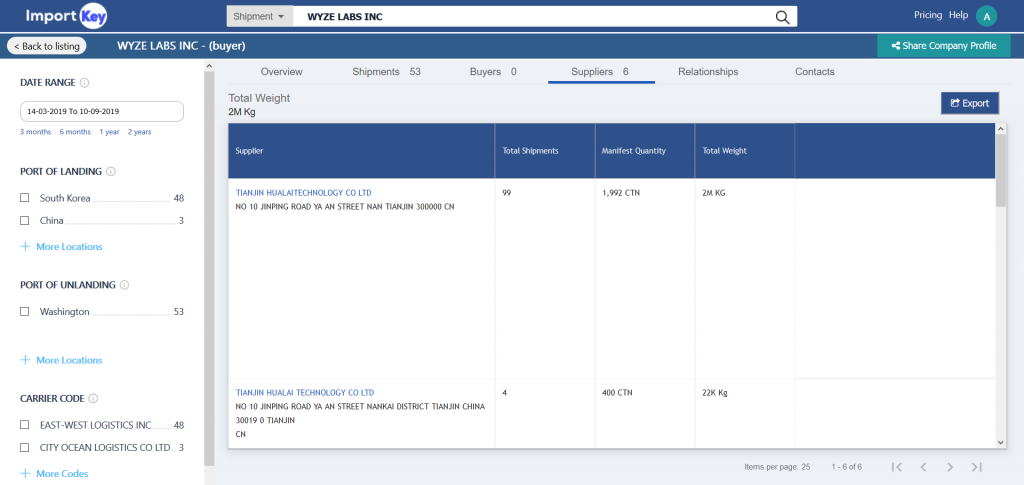Switch to the Shipments tab

(x=386, y=72)
